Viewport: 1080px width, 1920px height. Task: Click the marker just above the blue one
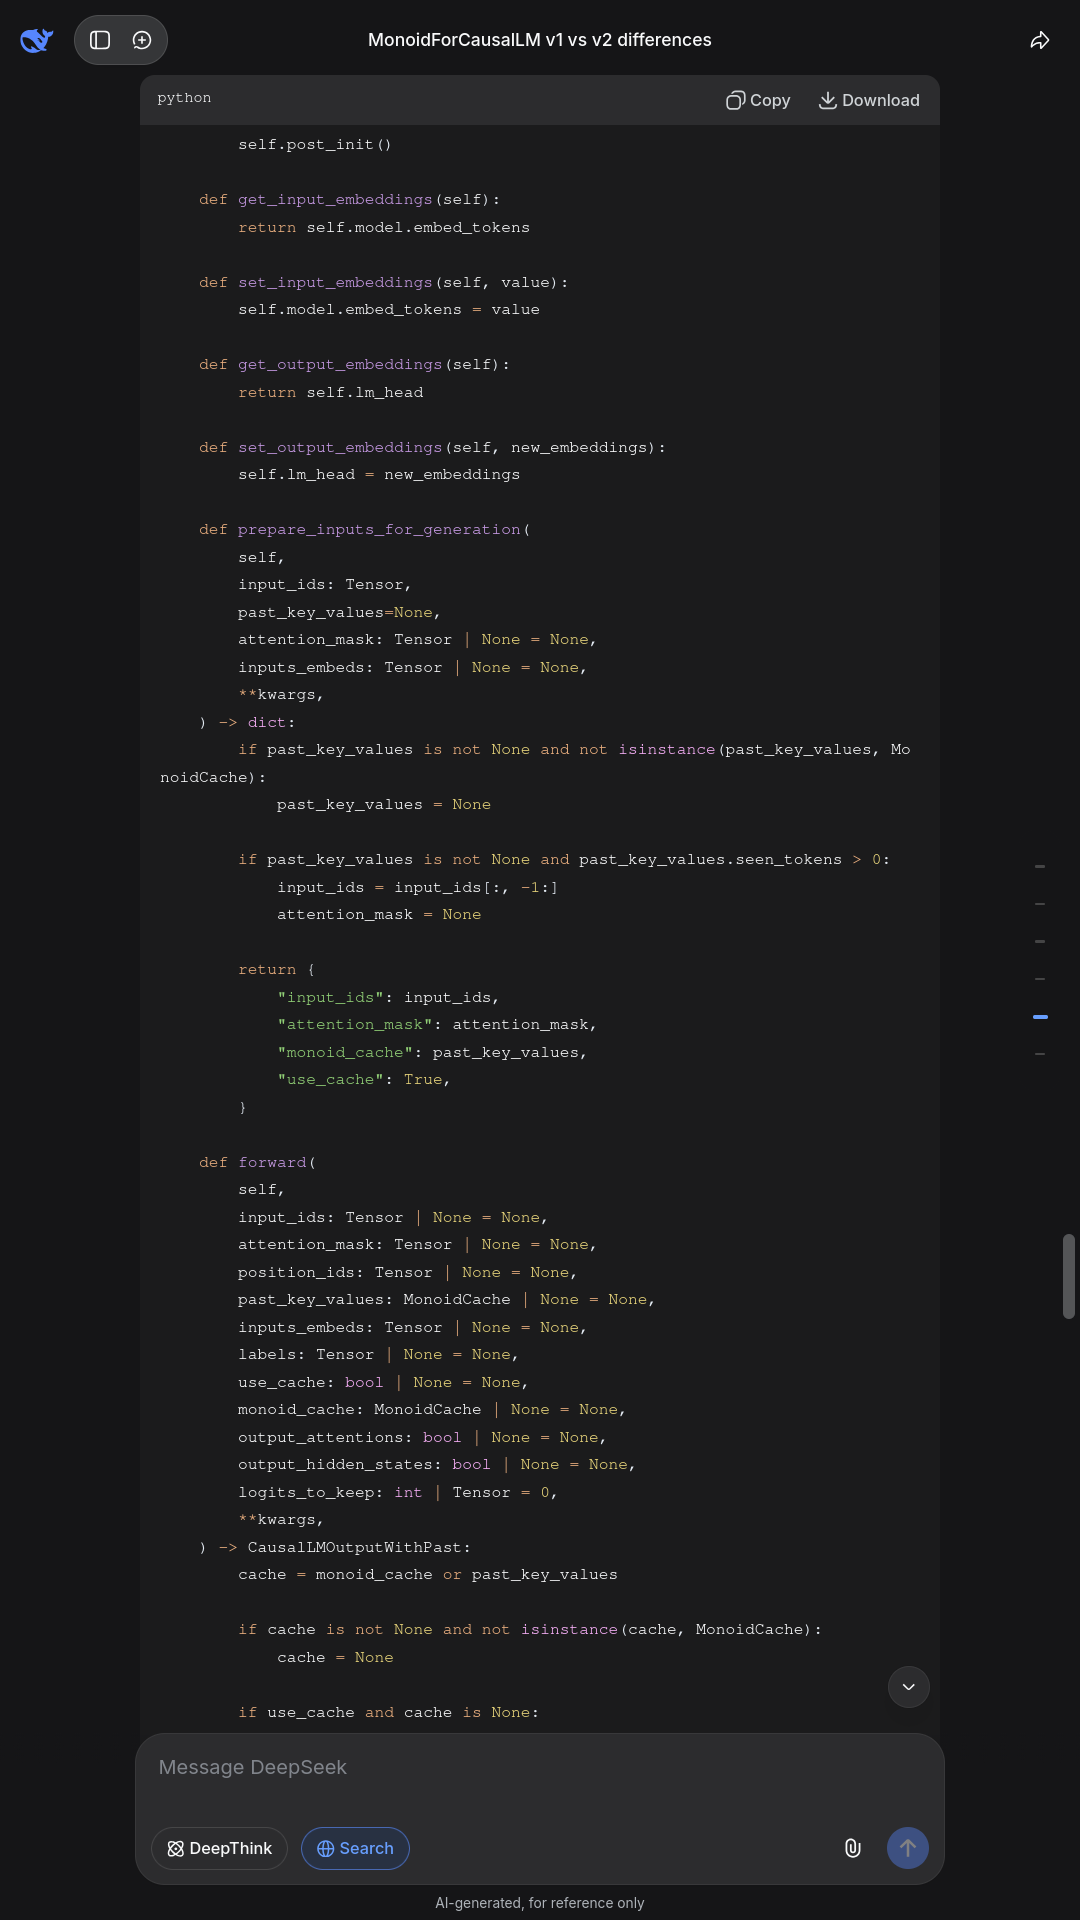point(1040,979)
